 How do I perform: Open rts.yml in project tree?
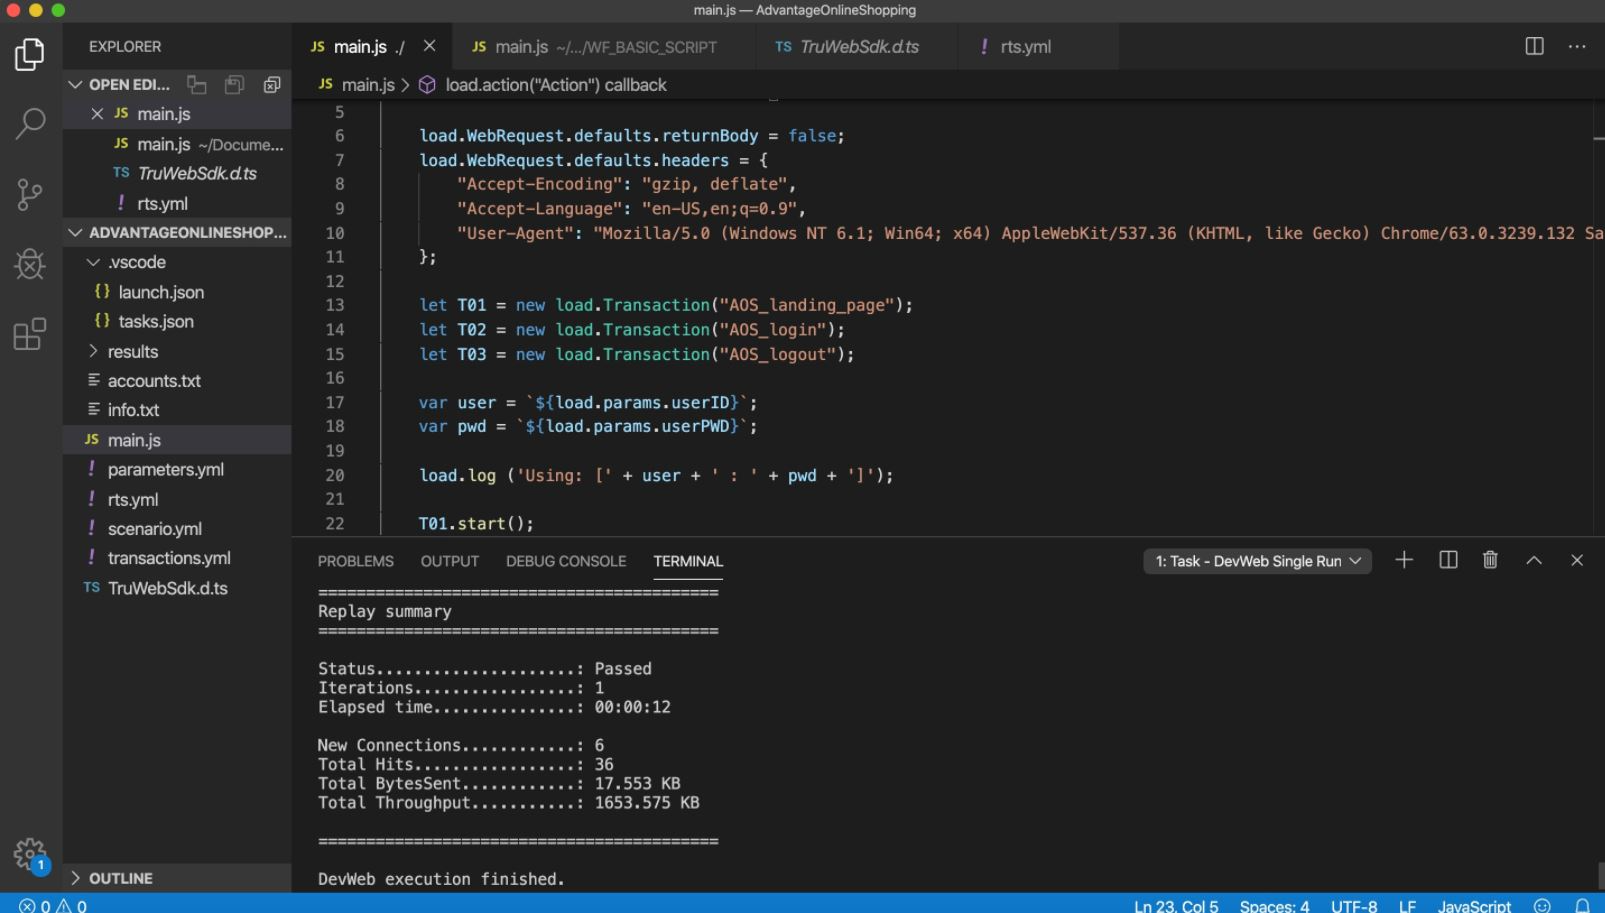pyautogui.click(x=177, y=499)
